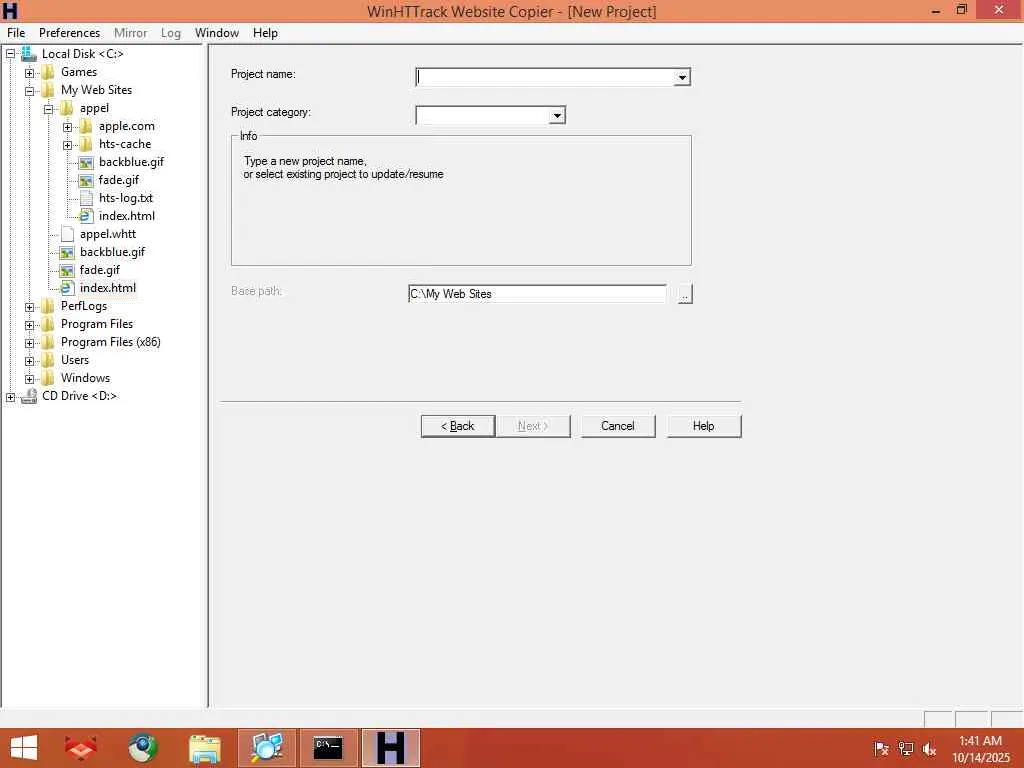
Task: Open the Help menu
Action: pyautogui.click(x=265, y=33)
